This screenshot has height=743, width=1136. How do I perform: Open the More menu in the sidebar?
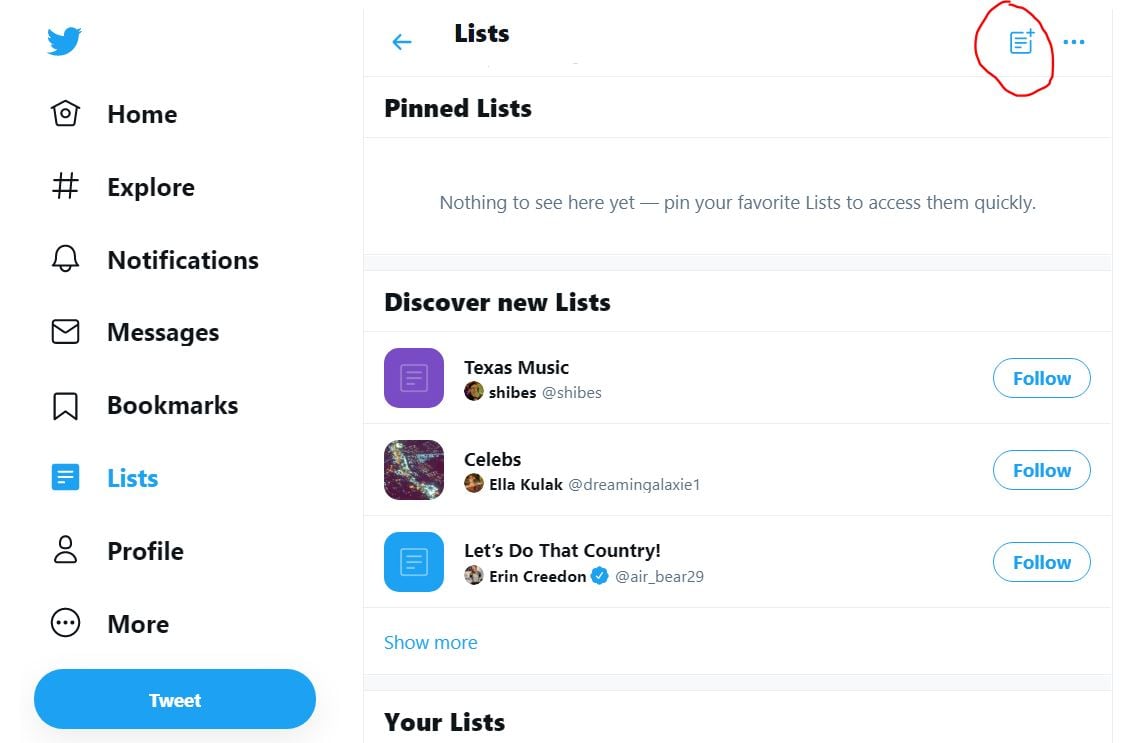pos(64,622)
